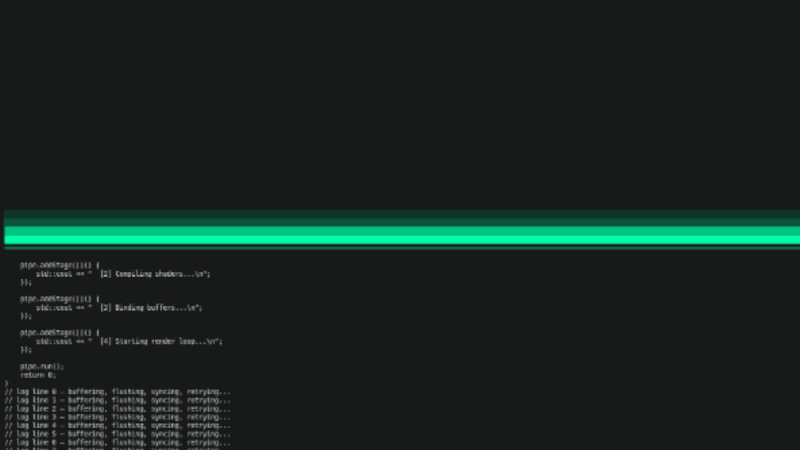Image resolution: width=800 pixels, height=450 pixels.
Task: Click the pipe.run(); code line
Action: click(x=42, y=366)
